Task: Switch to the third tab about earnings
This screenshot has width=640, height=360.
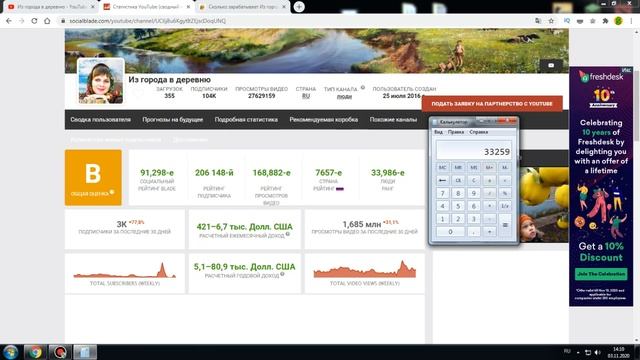Action: pyautogui.click(x=243, y=7)
